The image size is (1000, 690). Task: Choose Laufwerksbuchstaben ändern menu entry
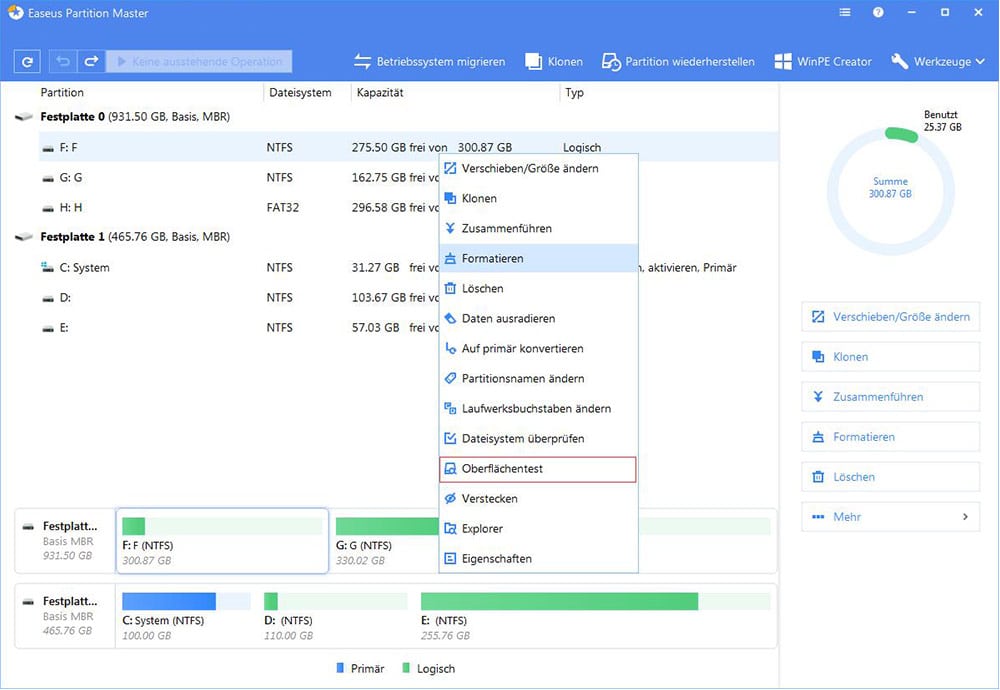tap(538, 408)
